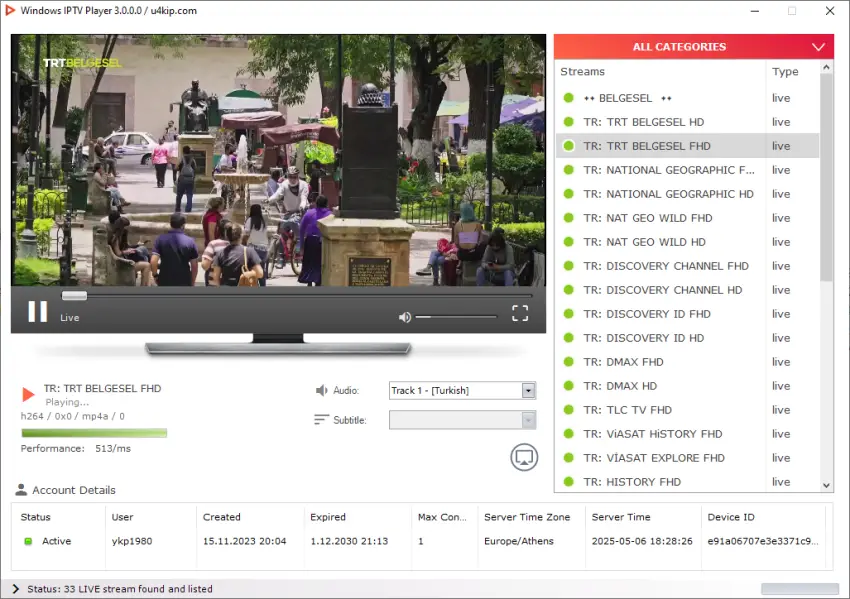
Task: Select TR: NAT GEO WILD HD stream
Action: pyautogui.click(x=687, y=242)
